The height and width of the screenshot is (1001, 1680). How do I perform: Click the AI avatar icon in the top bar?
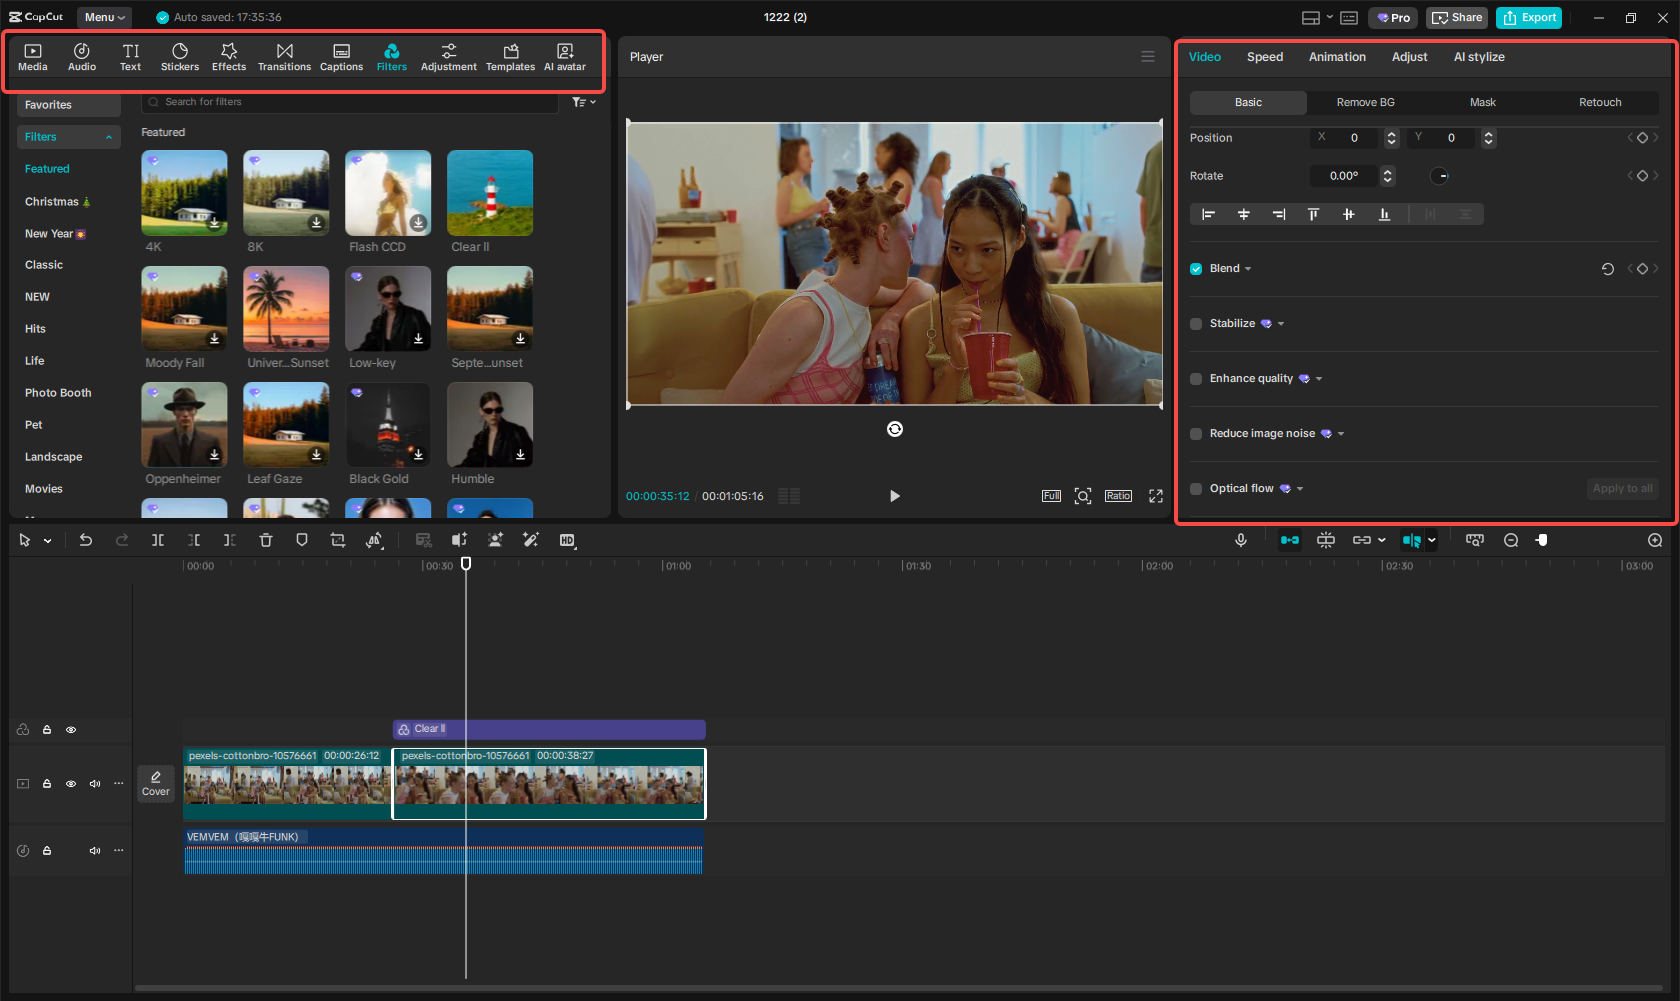point(565,56)
